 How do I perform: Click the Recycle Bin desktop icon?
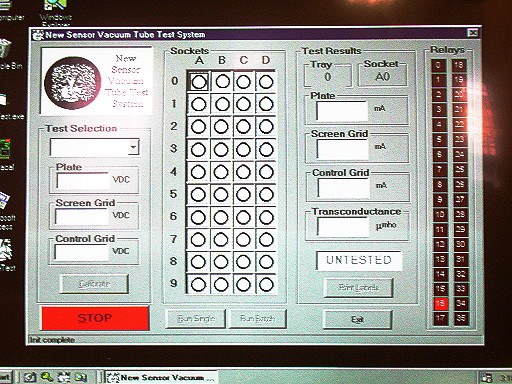point(7,54)
